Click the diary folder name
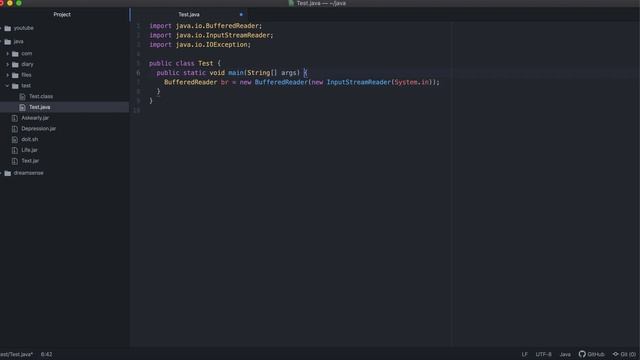 coord(27,64)
